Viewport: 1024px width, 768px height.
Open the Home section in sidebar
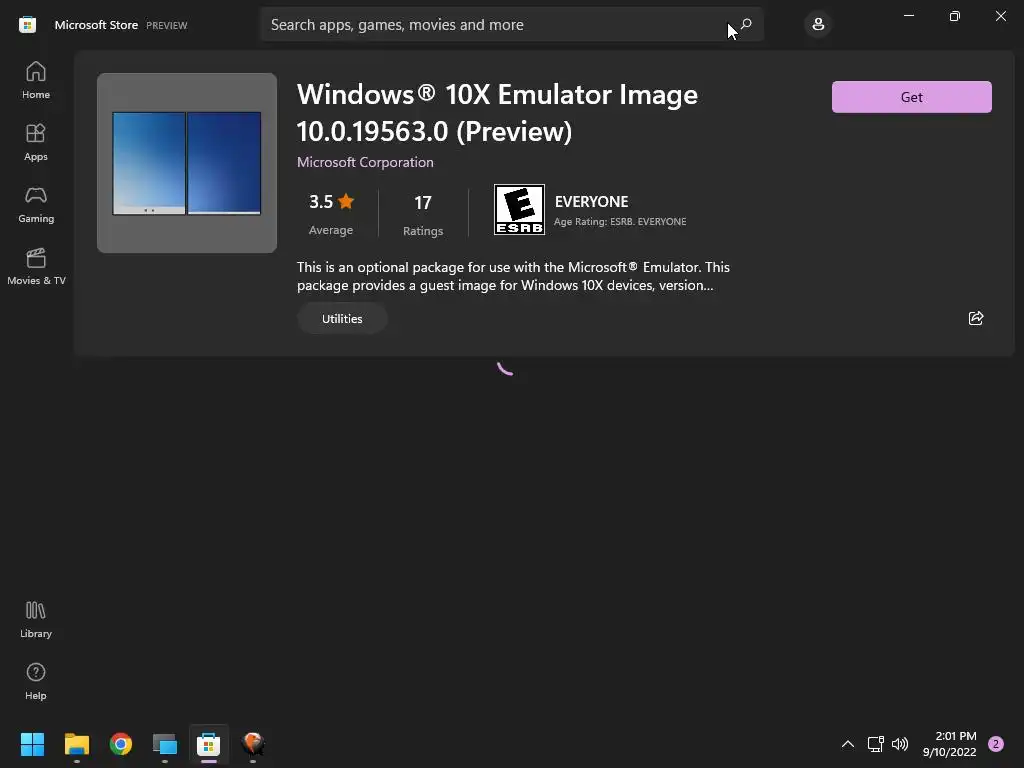pyautogui.click(x=36, y=80)
